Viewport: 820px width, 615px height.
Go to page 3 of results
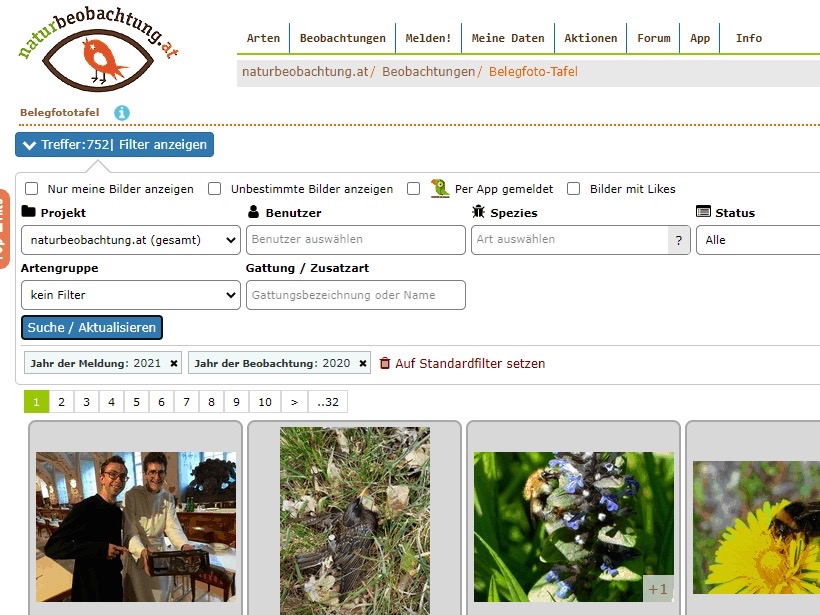86,402
